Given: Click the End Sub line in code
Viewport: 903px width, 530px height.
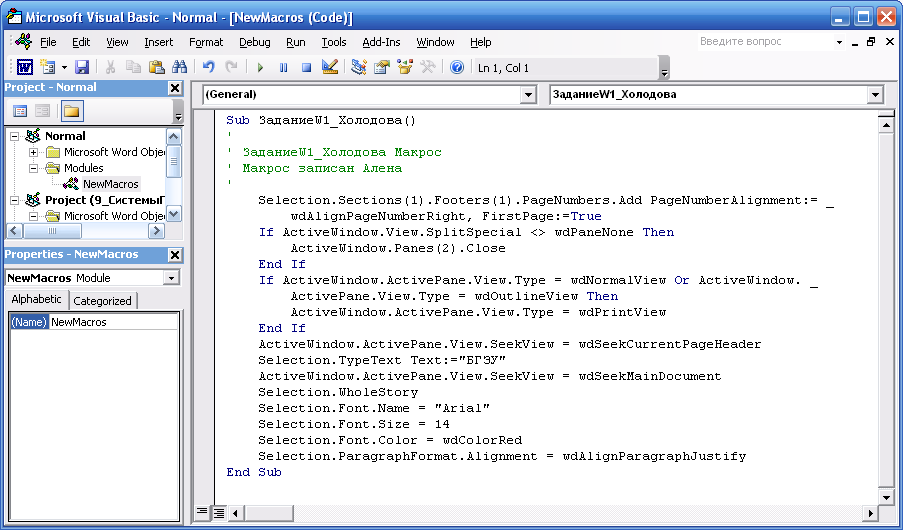Looking at the screenshot, I should click(x=254, y=472).
